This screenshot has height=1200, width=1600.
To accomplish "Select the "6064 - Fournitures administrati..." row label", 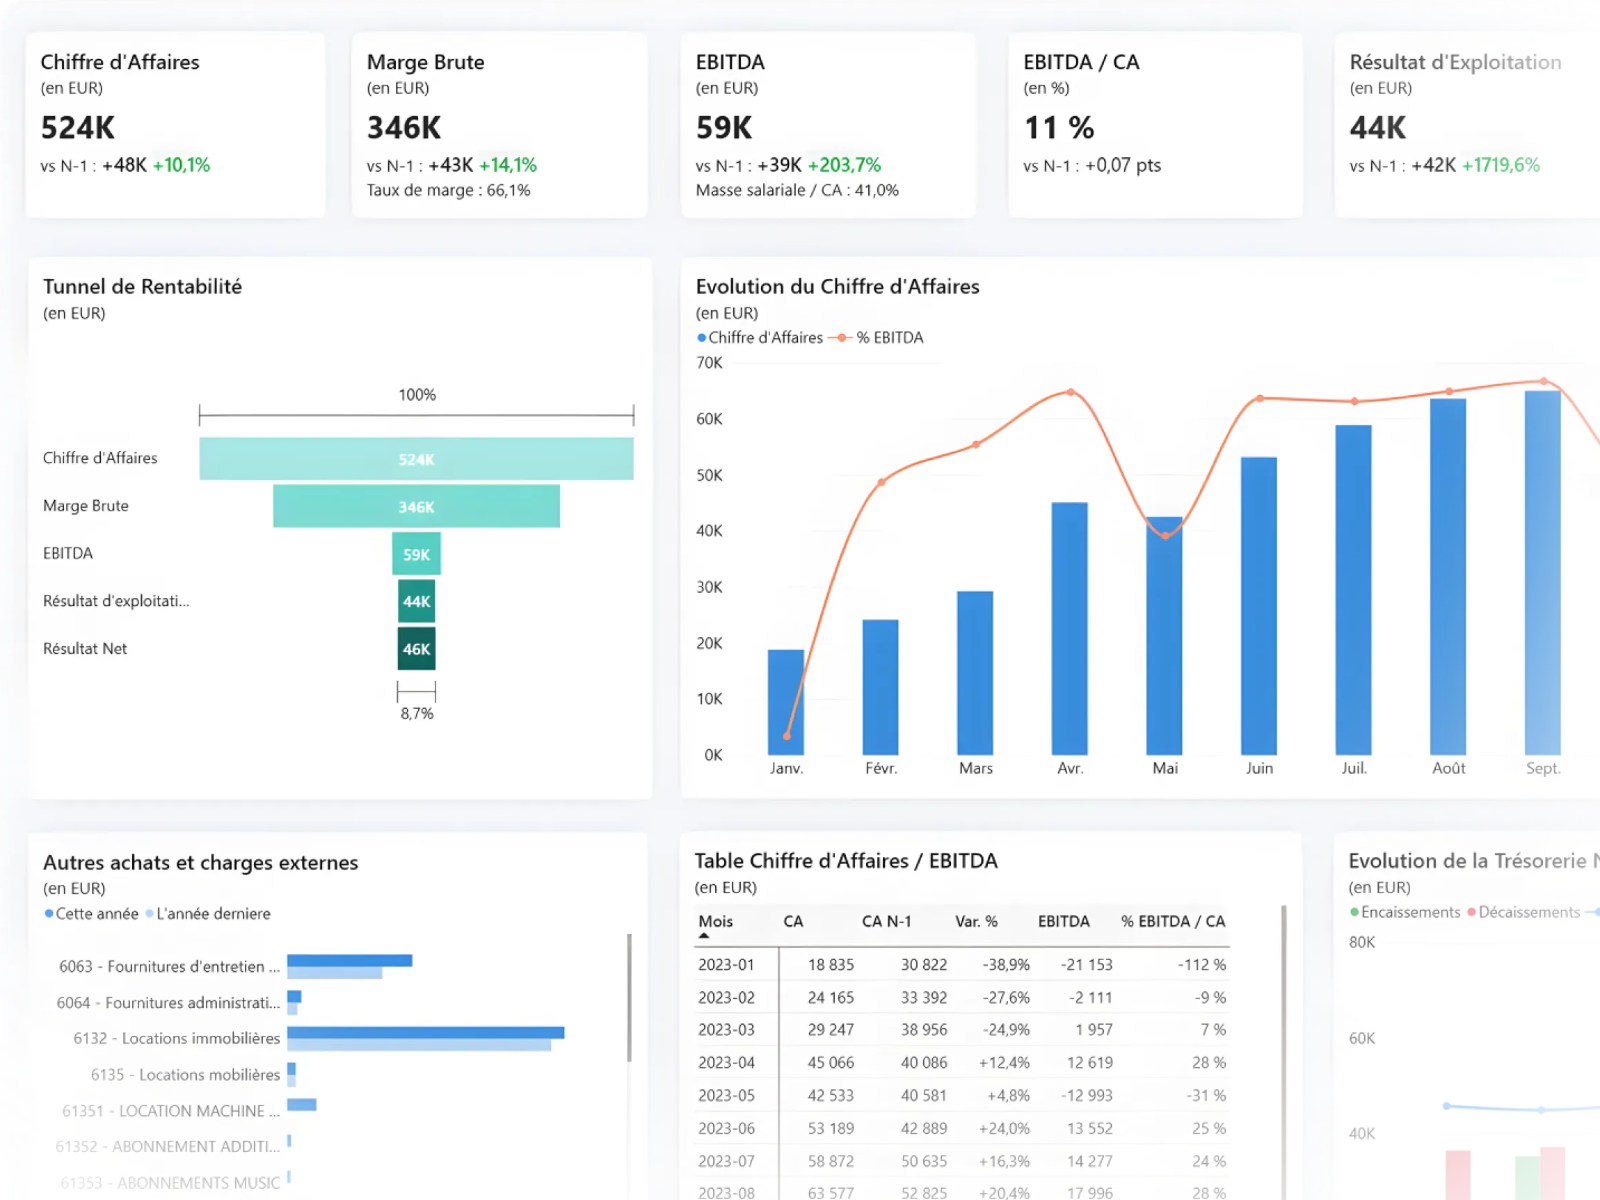I will point(168,1002).
